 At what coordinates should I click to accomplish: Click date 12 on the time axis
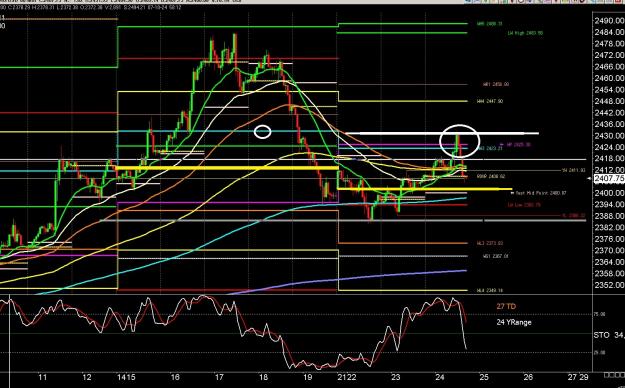pyautogui.click(x=86, y=377)
